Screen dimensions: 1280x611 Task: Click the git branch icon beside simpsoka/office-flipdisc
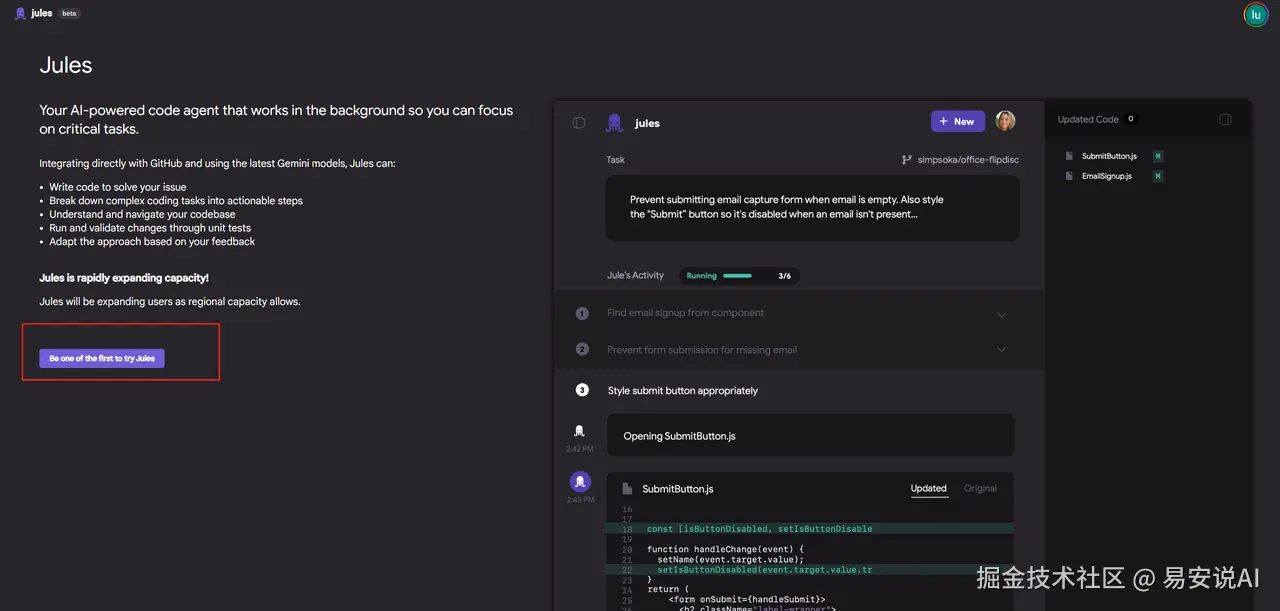(907, 160)
